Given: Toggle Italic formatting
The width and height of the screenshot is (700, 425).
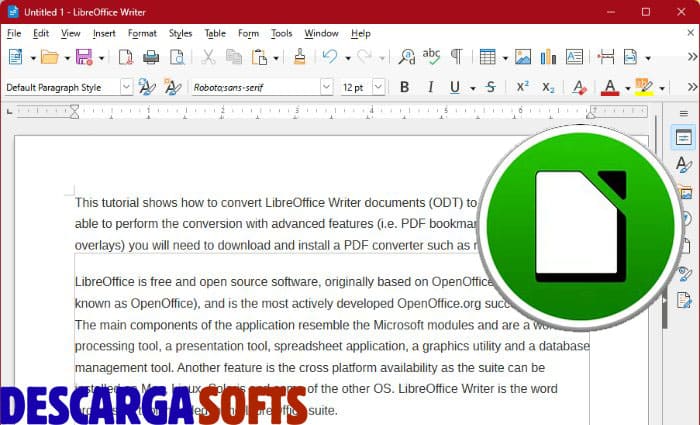Looking at the screenshot, I should (x=430, y=87).
